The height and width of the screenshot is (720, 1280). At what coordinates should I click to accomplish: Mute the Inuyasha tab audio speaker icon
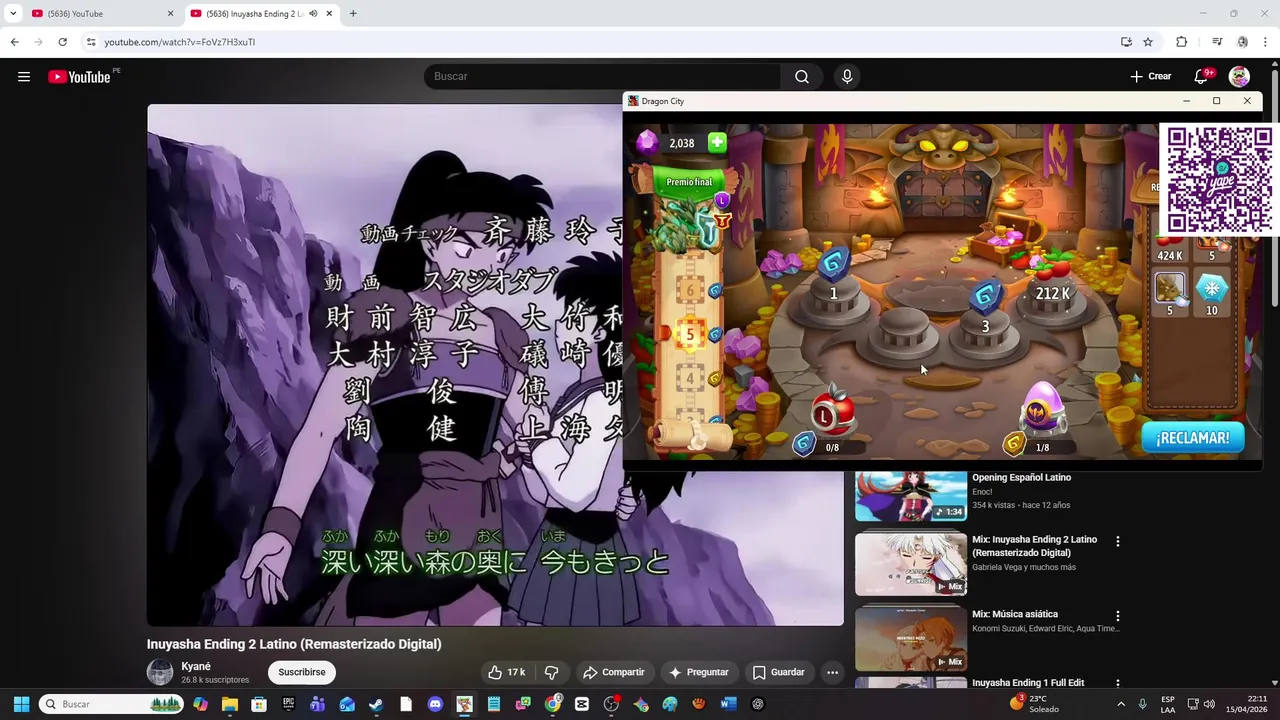pos(313,14)
